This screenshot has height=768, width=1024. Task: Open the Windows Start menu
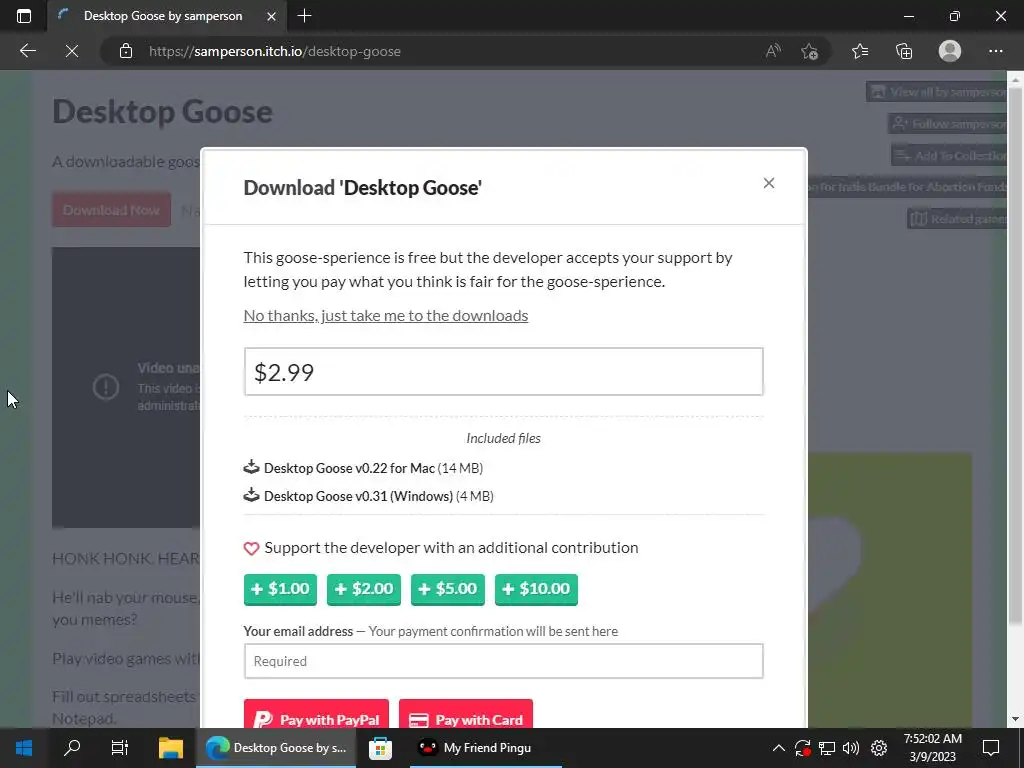point(24,748)
